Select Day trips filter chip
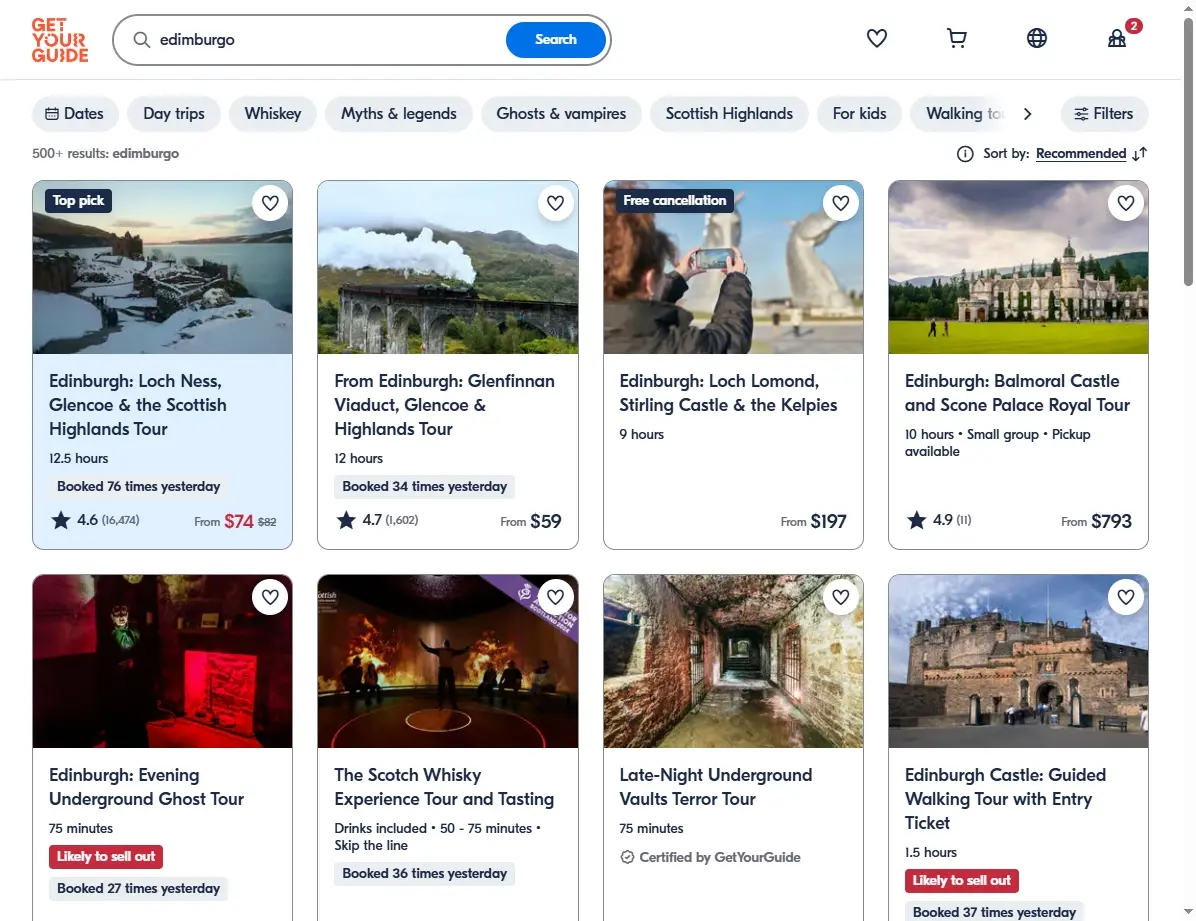This screenshot has height=921, width=1196. click(174, 114)
